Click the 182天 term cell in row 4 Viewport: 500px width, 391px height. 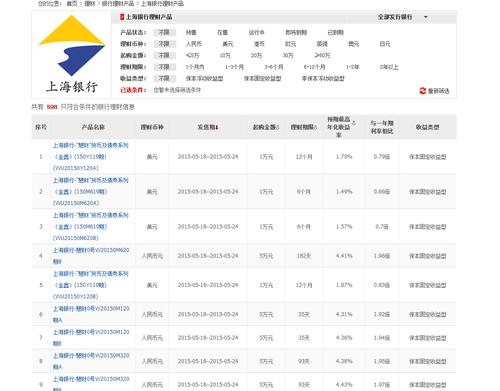click(x=304, y=256)
